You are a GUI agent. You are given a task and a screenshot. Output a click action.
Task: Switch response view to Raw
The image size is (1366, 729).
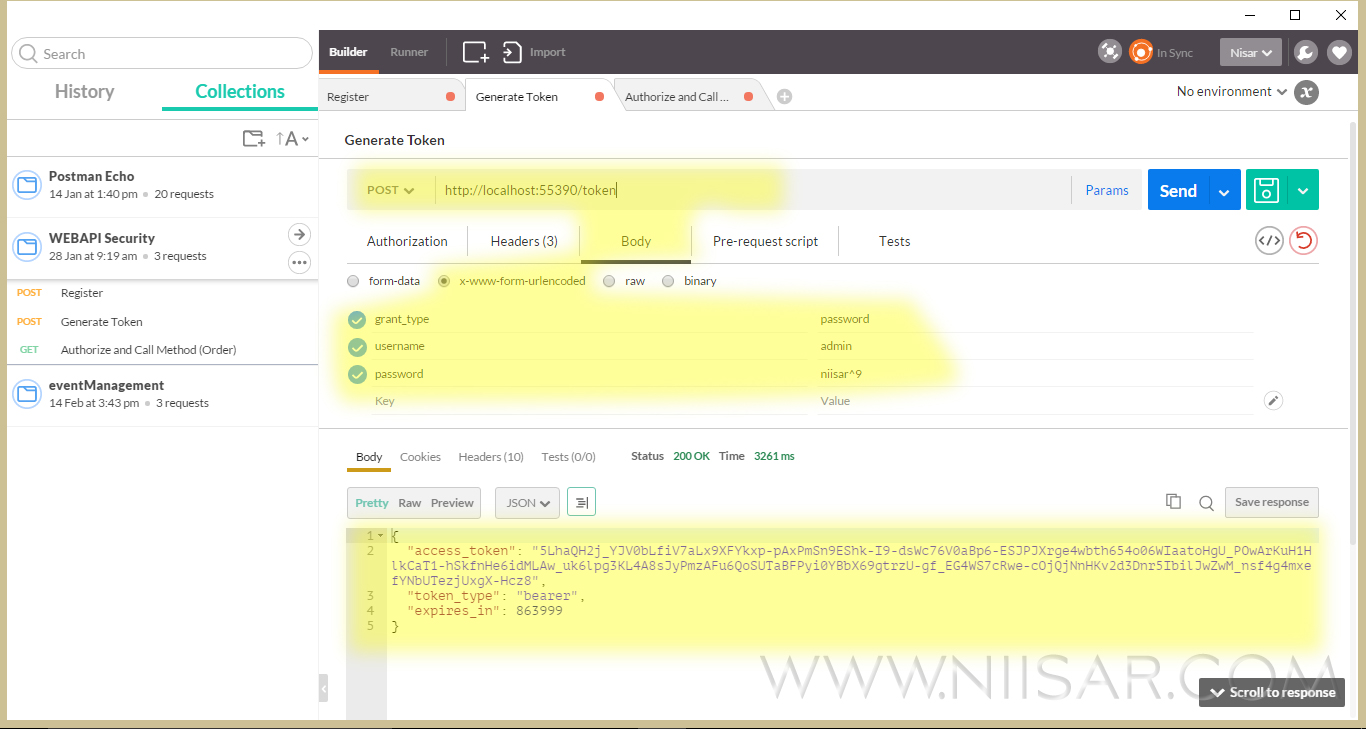pyautogui.click(x=410, y=503)
